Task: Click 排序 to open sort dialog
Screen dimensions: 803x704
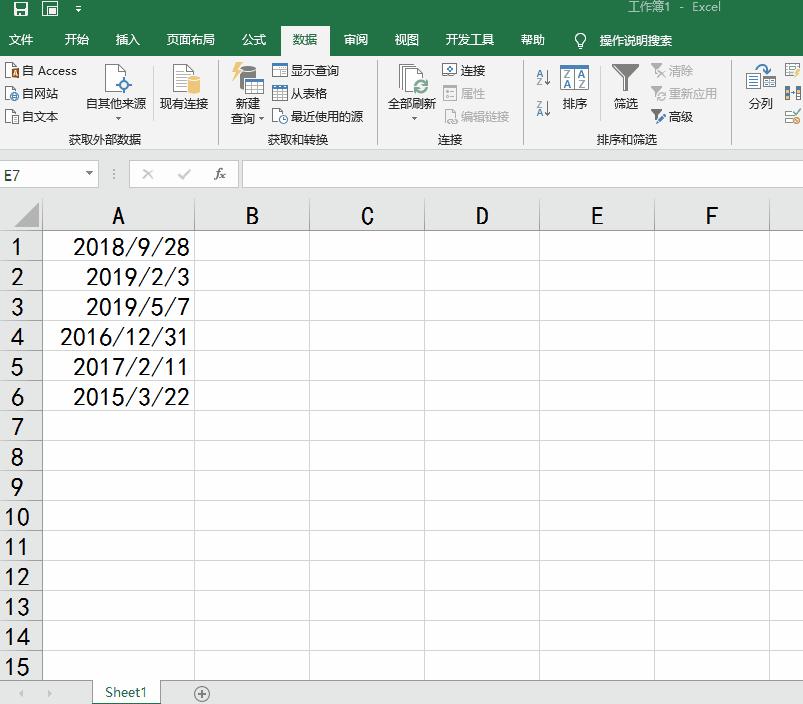Action: coord(577,92)
